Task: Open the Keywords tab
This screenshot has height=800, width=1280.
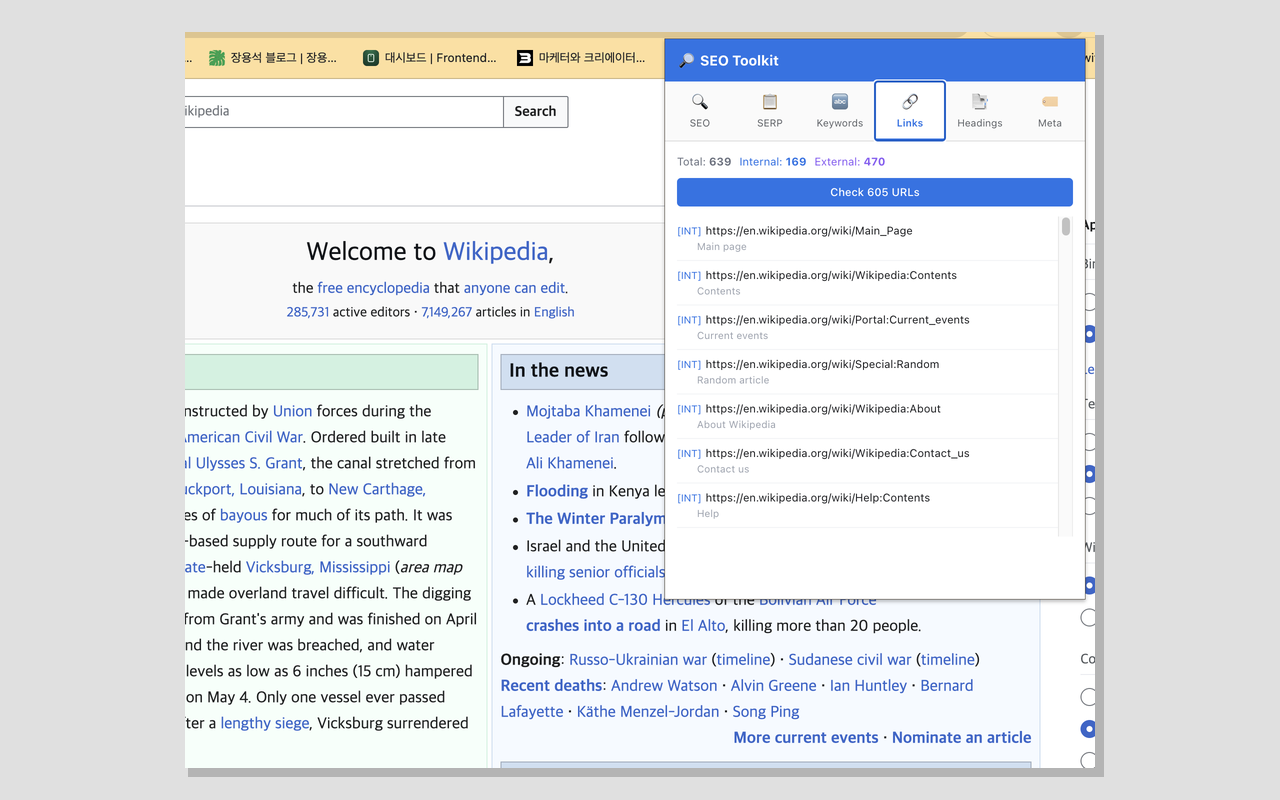Action: pyautogui.click(x=840, y=111)
